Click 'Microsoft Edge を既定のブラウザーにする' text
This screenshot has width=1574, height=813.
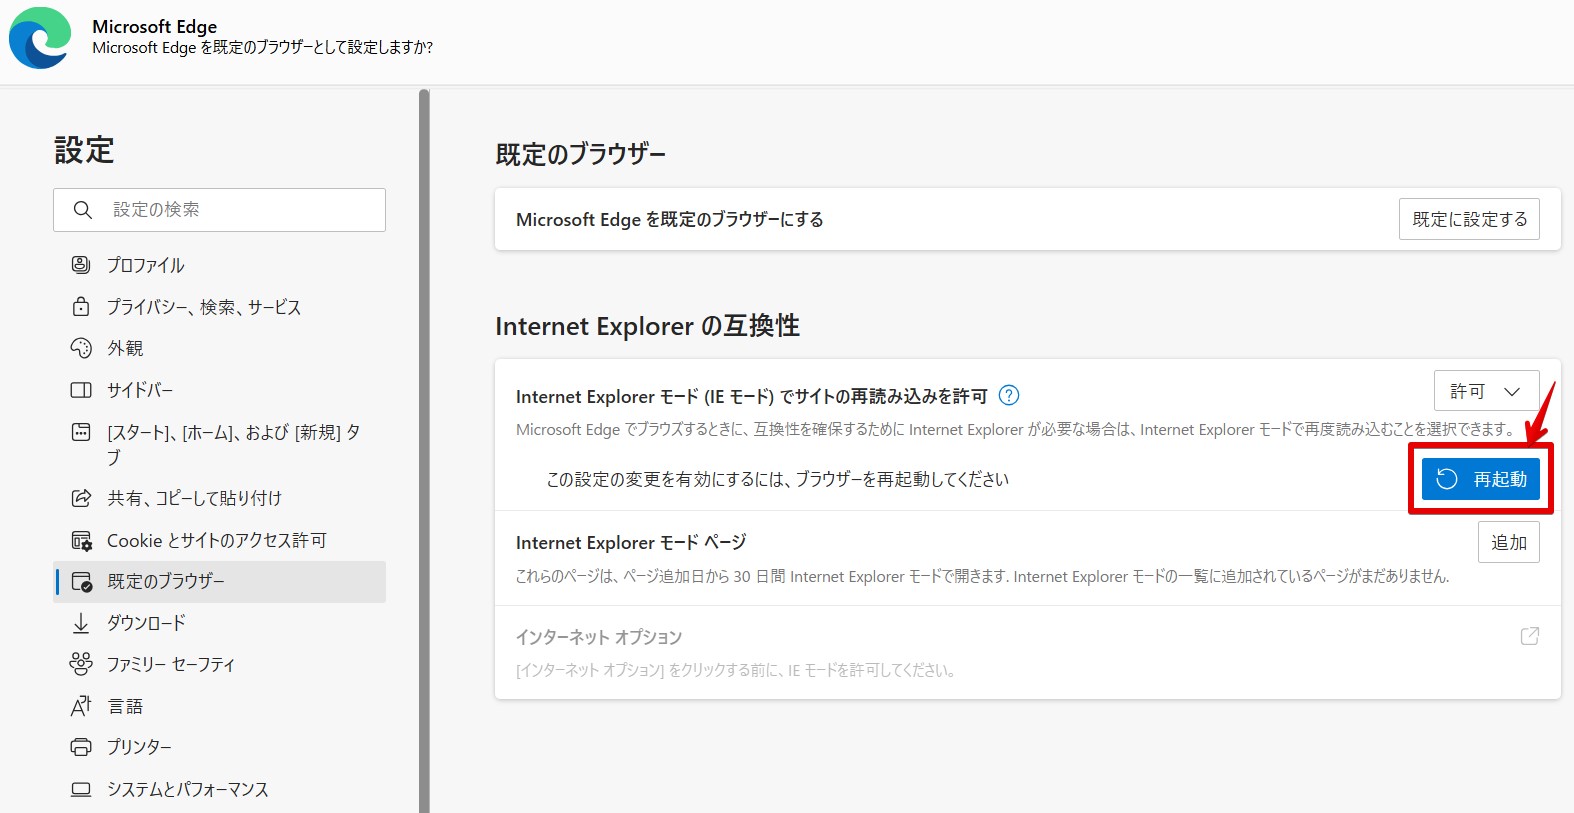(x=670, y=219)
